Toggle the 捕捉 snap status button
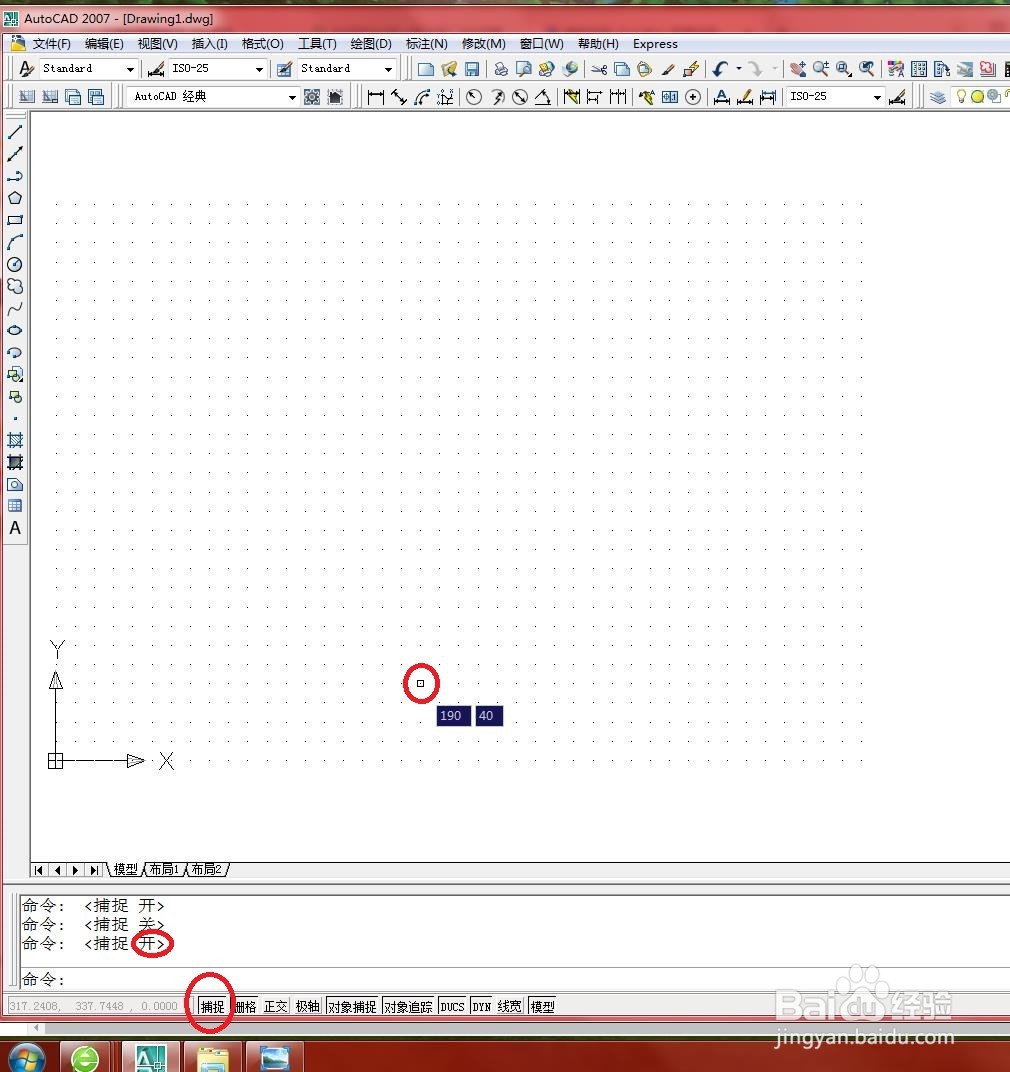The height and width of the screenshot is (1072, 1010). [x=212, y=1006]
